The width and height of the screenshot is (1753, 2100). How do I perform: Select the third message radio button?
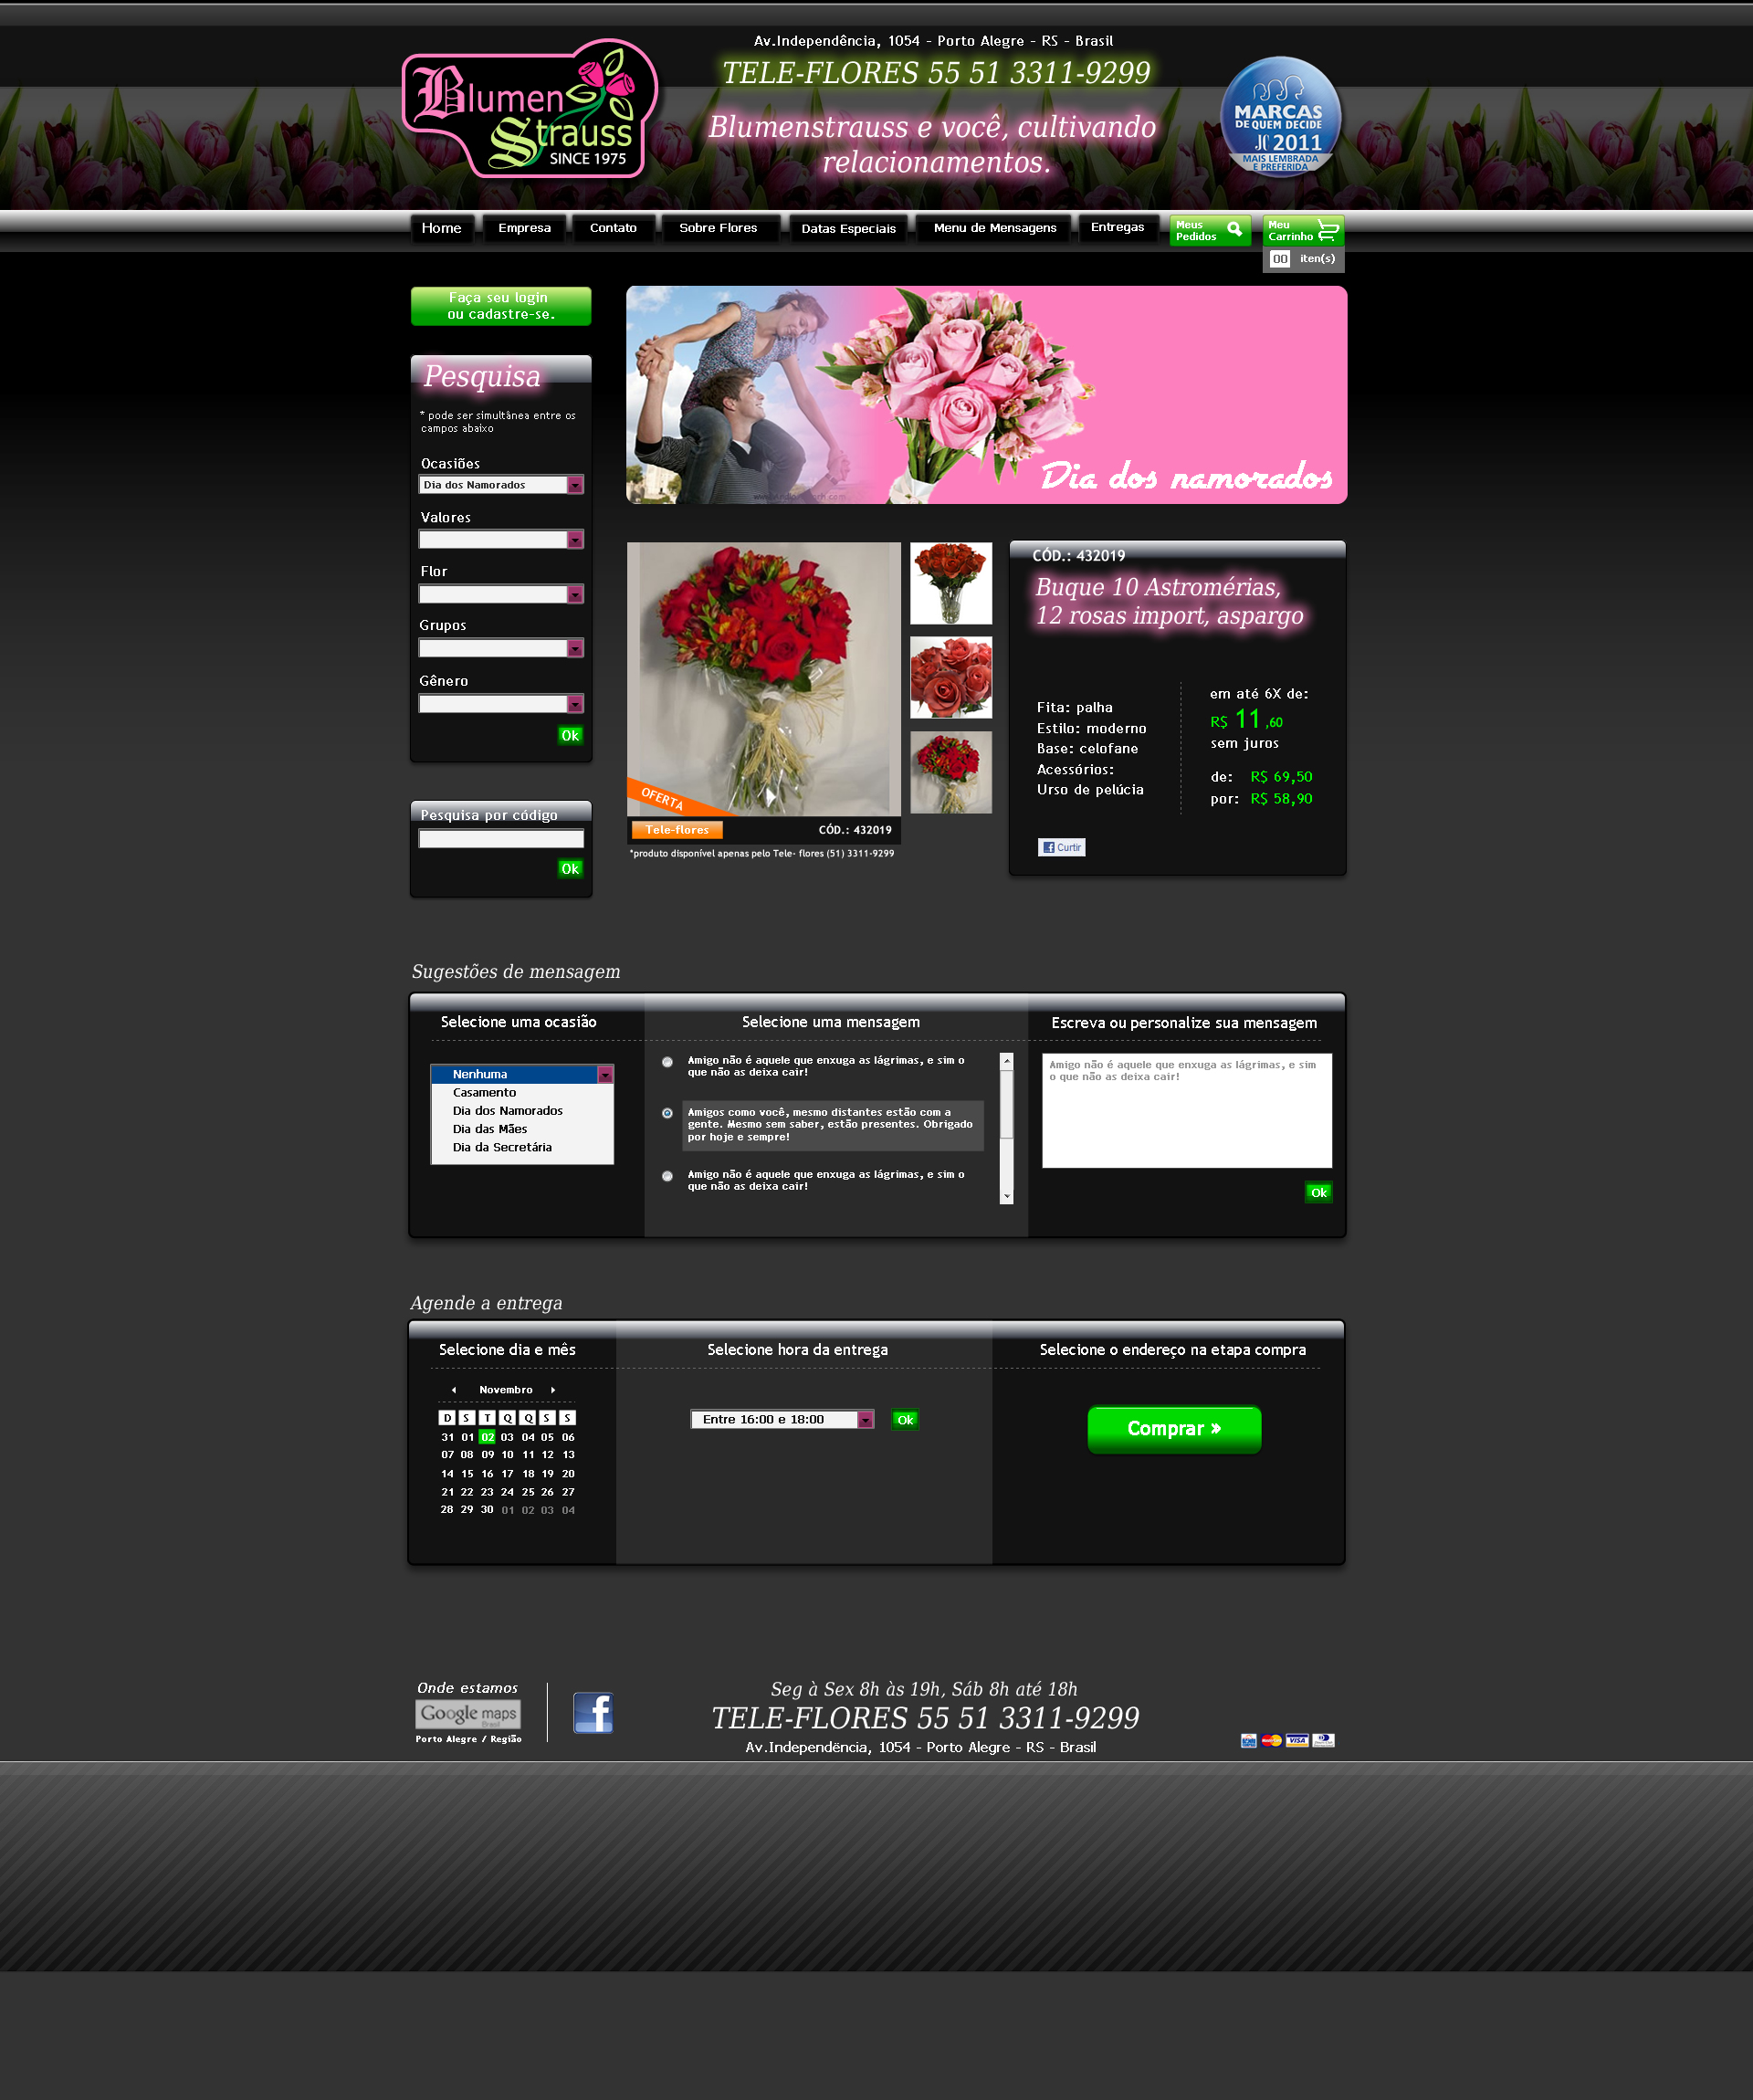(x=667, y=1176)
